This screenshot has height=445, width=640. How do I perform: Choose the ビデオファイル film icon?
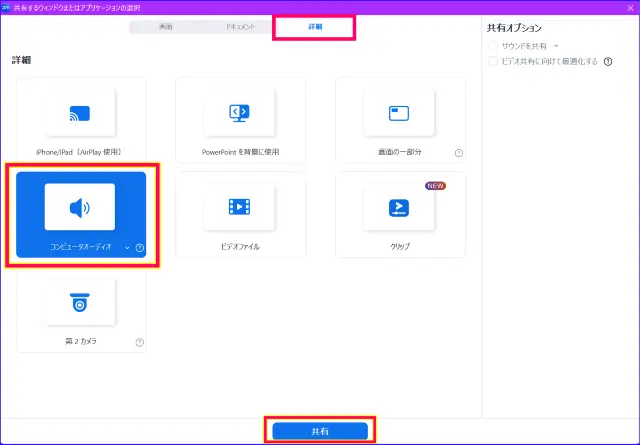coord(240,207)
